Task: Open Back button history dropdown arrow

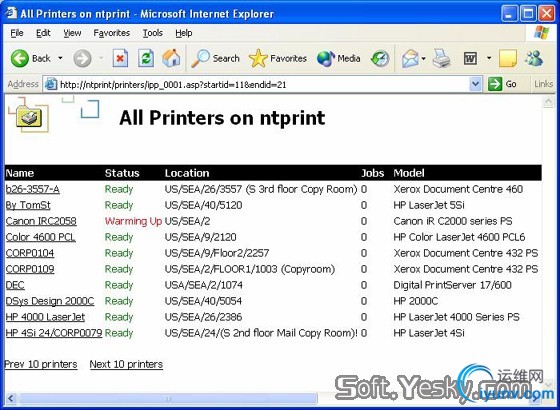Action: (x=60, y=58)
